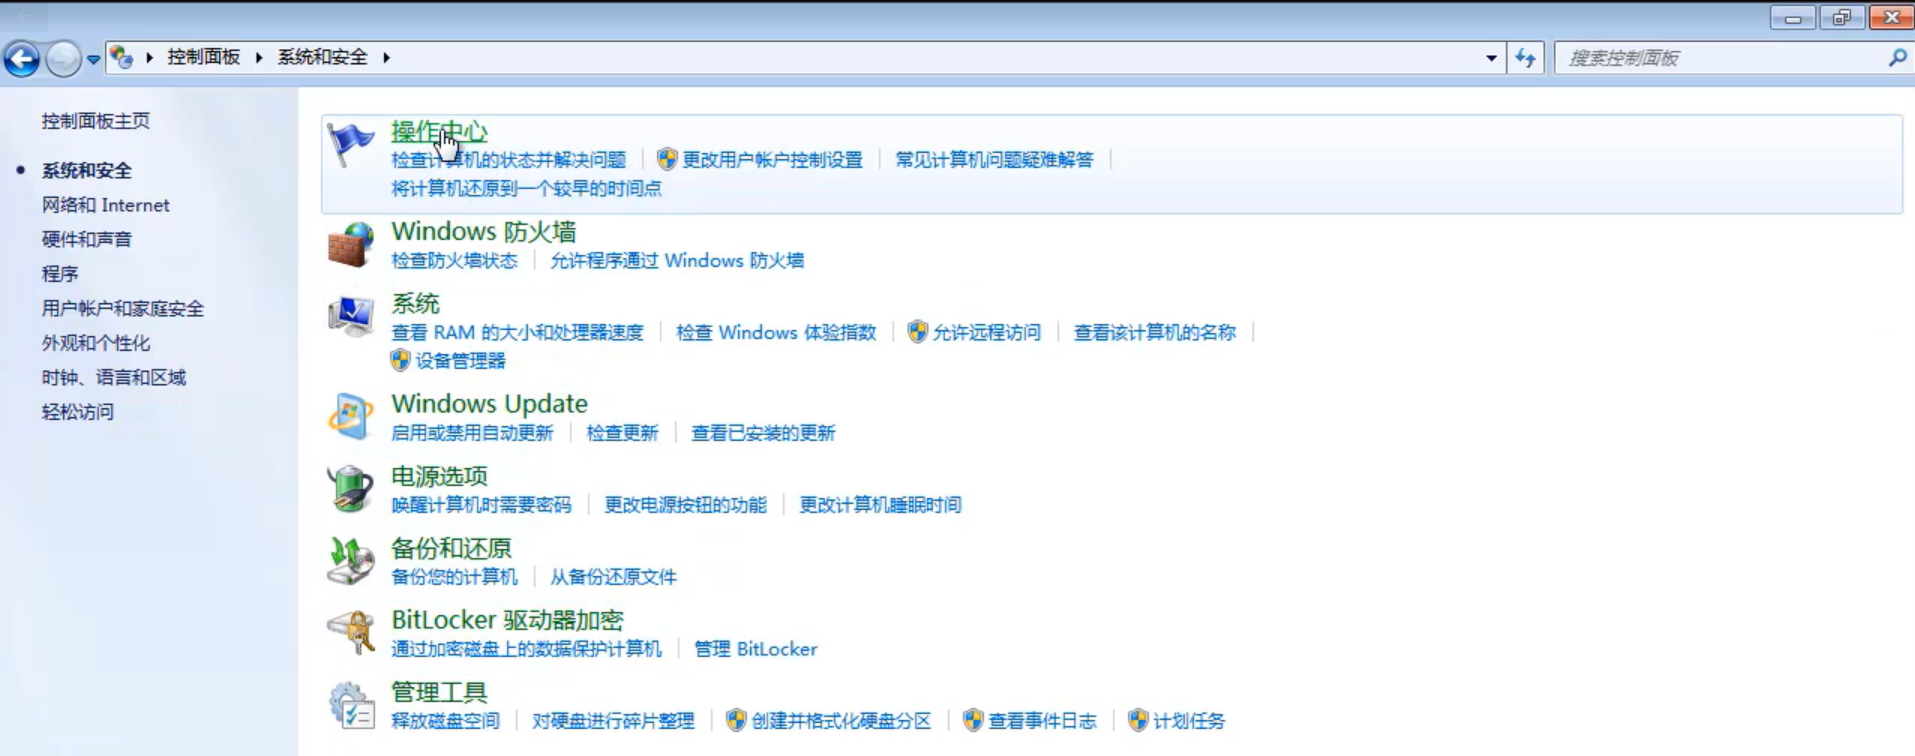This screenshot has width=1915, height=756.
Task: Open the Windows 防火墙 brick wall icon
Action: tap(350, 245)
